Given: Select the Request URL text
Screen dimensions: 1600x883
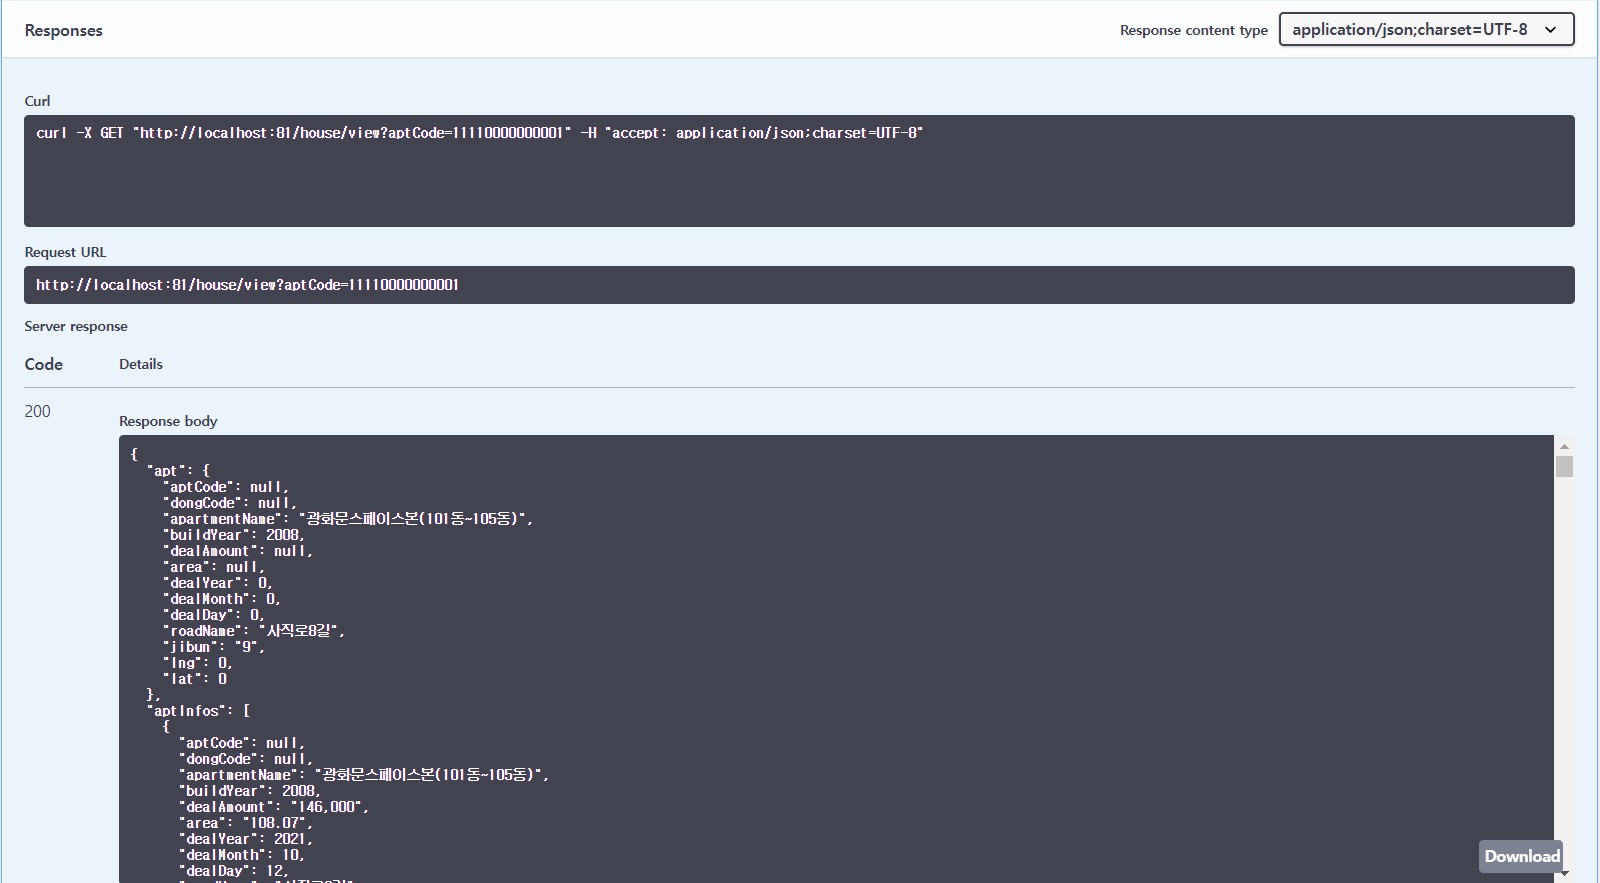Looking at the screenshot, I should click(247, 285).
